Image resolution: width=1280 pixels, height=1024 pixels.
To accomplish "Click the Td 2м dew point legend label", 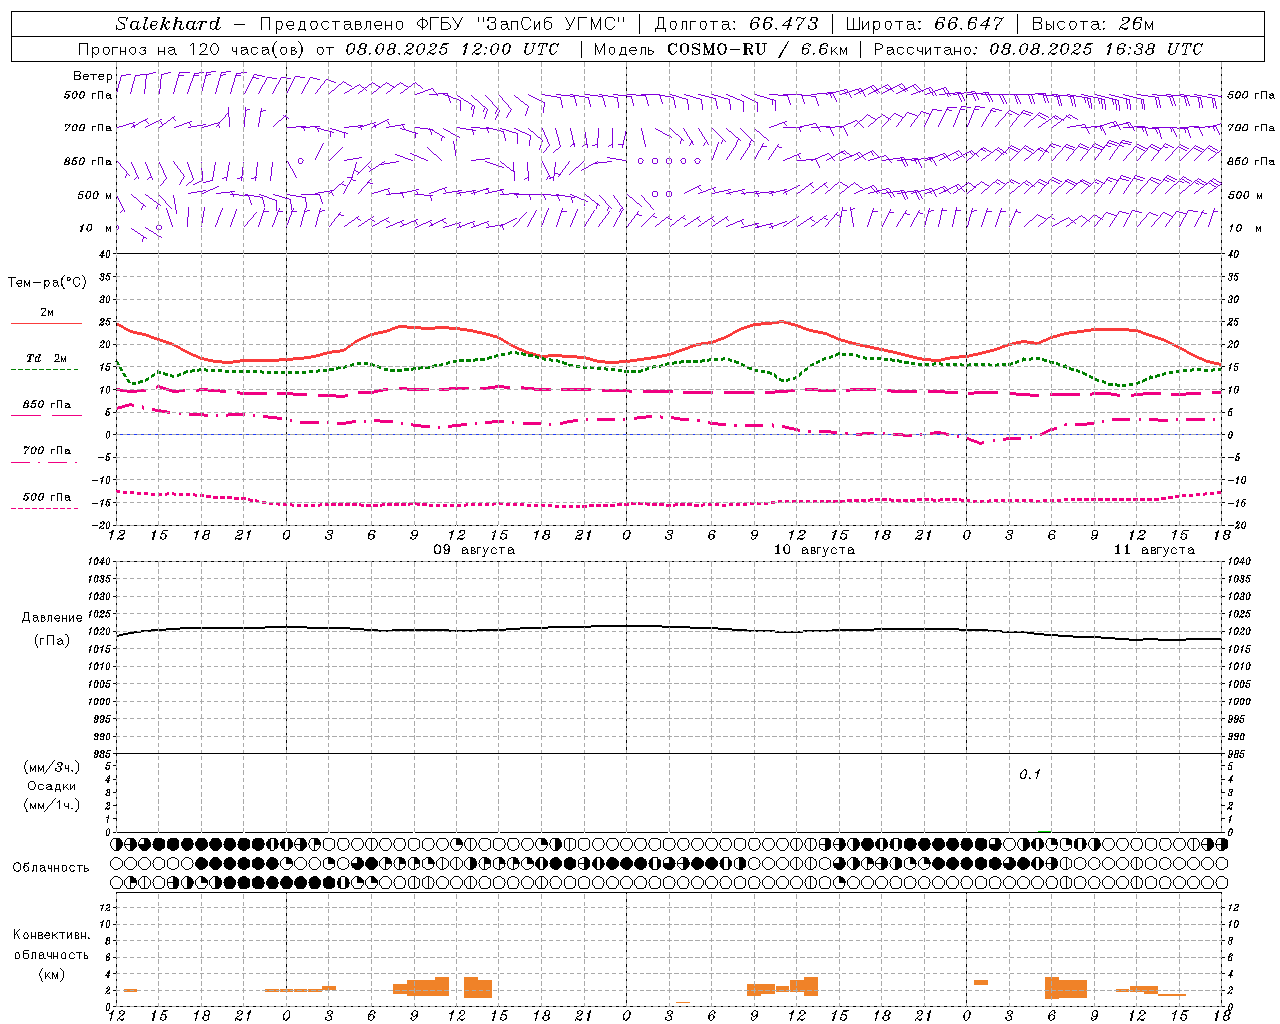I will click(x=46, y=358).
